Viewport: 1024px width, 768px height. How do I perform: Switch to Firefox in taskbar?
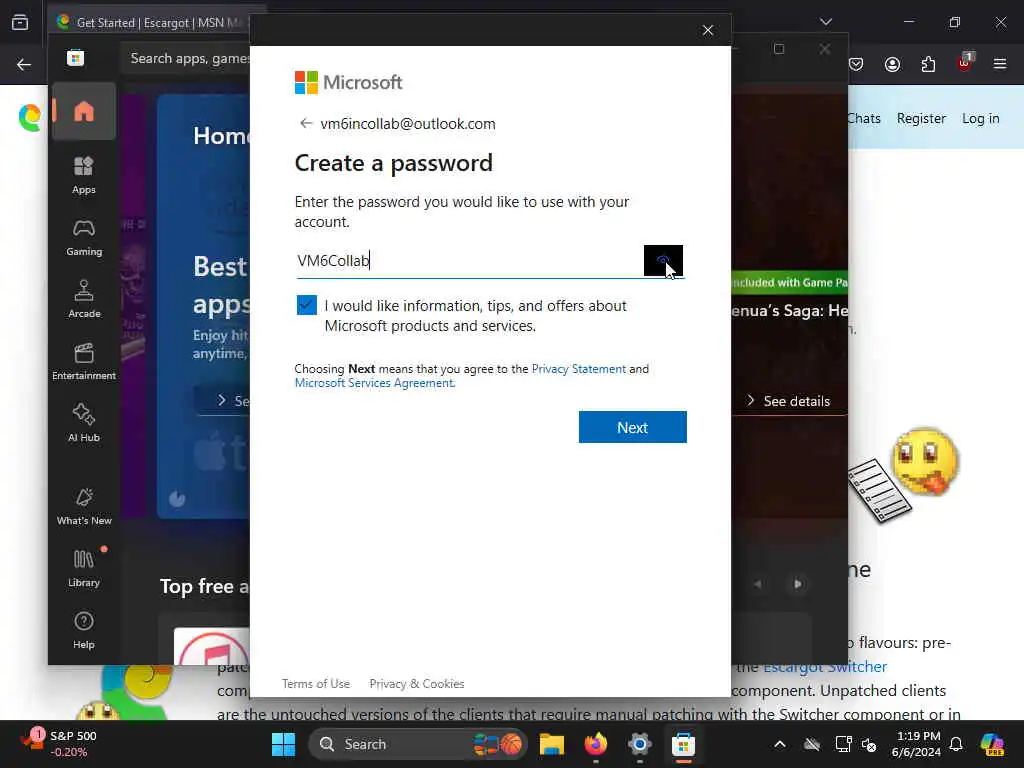596,744
